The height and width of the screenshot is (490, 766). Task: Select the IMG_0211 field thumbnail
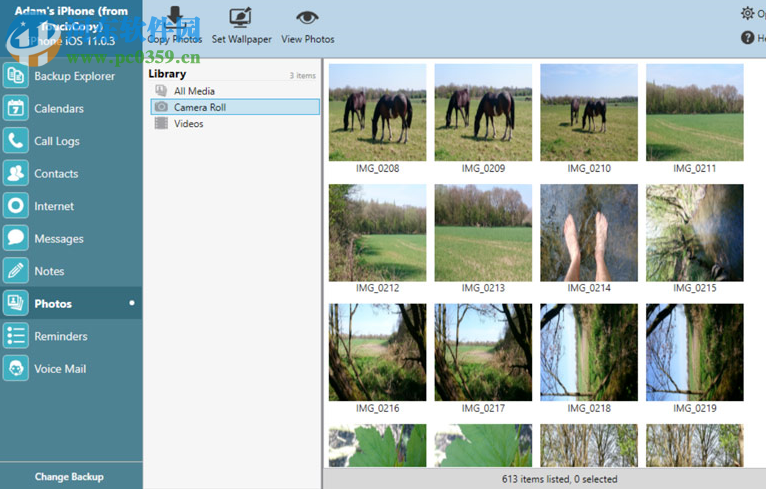(x=695, y=112)
